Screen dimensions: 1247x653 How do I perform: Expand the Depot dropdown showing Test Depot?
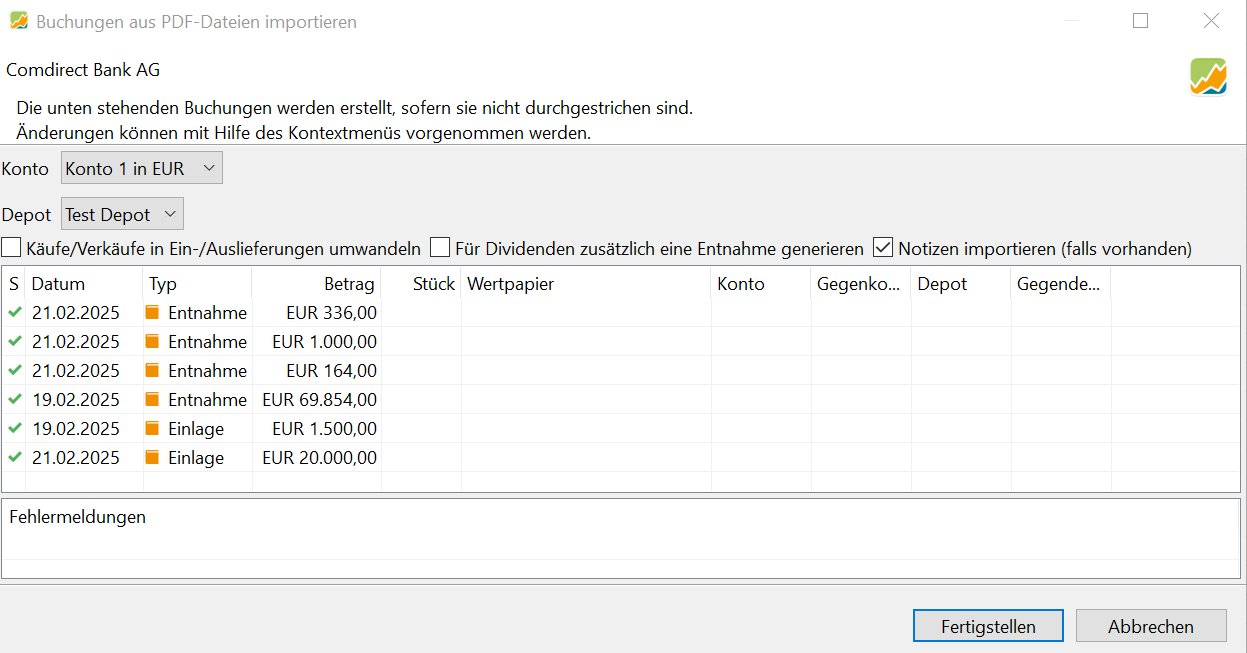pos(122,214)
